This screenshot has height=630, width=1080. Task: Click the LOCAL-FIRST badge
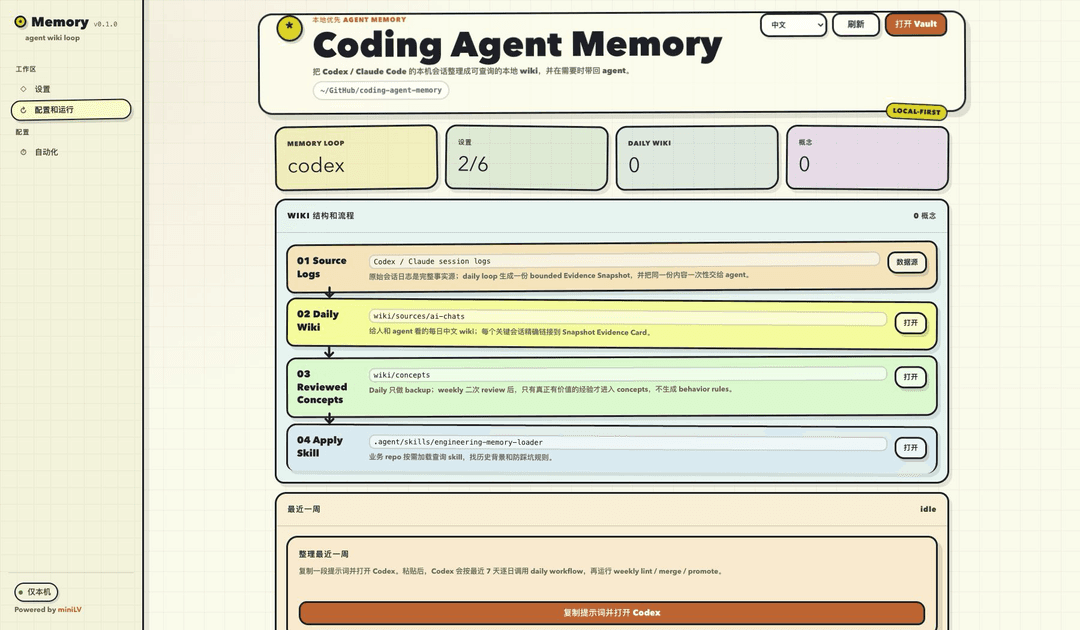(x=916, y=111)
